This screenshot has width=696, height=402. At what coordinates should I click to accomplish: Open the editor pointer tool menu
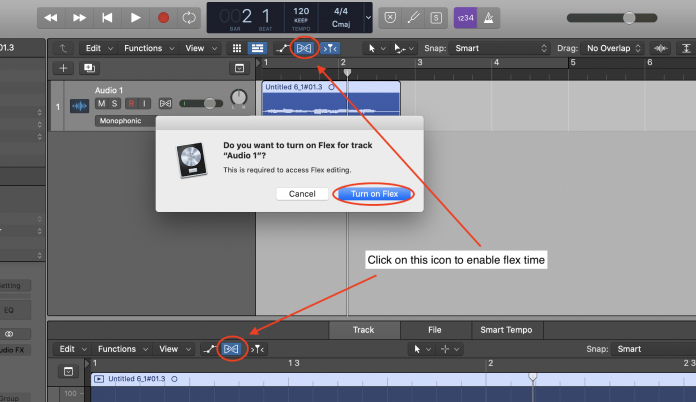(x=422, y=349)
